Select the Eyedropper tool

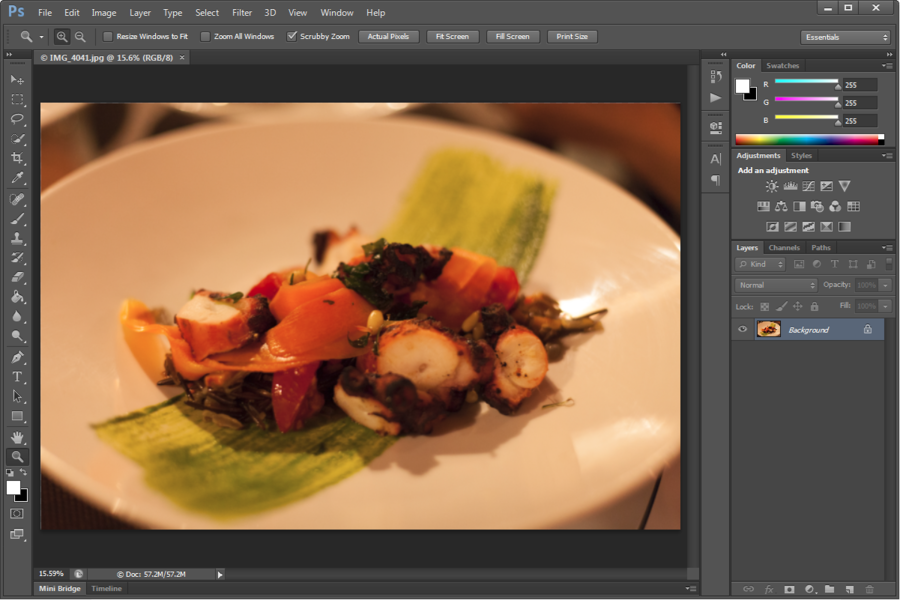[17, 178]
